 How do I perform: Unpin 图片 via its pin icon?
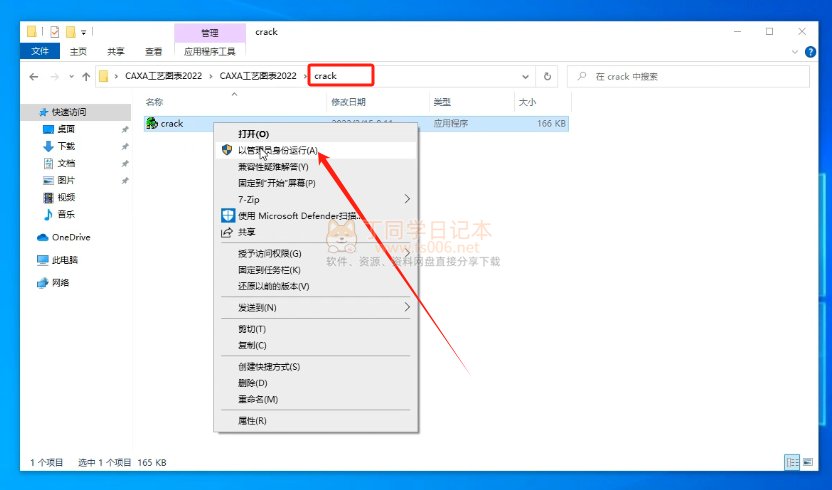tap(125, 180)
